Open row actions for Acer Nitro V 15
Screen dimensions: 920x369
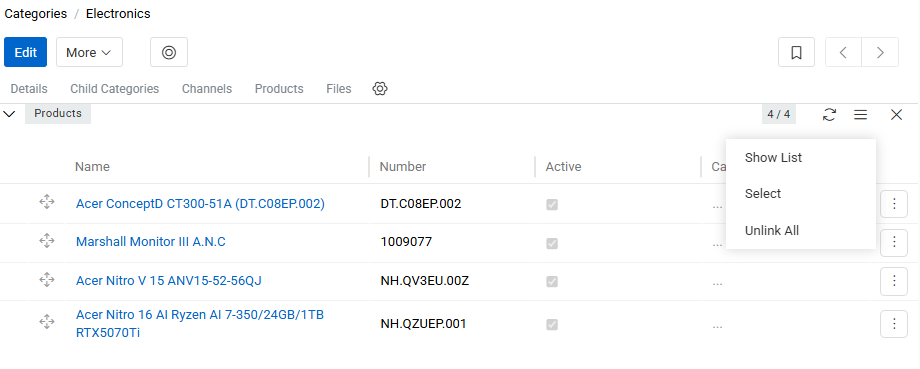pyautogui.click(x=894, y=282)
